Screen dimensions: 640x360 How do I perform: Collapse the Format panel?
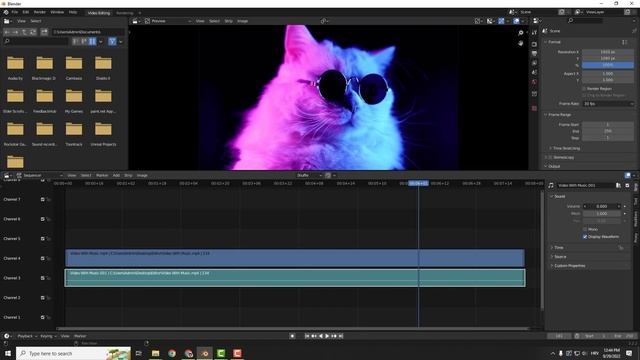pos(553,42)
